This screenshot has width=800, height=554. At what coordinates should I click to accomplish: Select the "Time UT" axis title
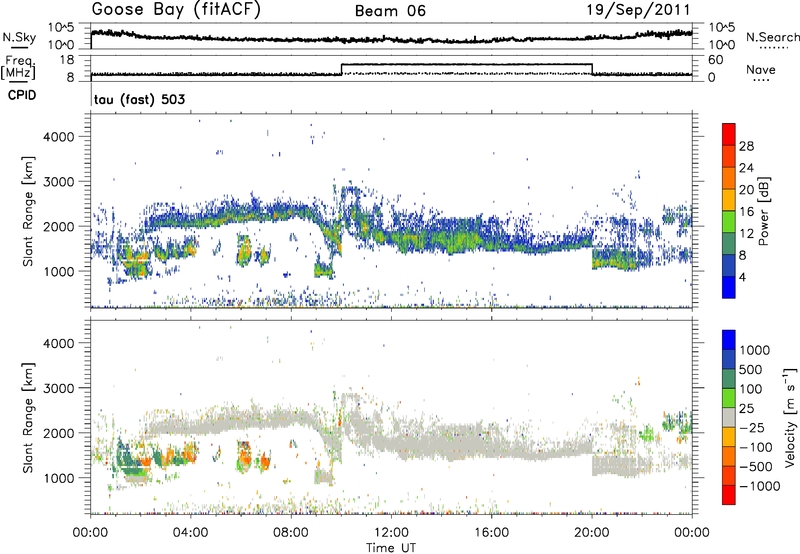click(391, 548)
